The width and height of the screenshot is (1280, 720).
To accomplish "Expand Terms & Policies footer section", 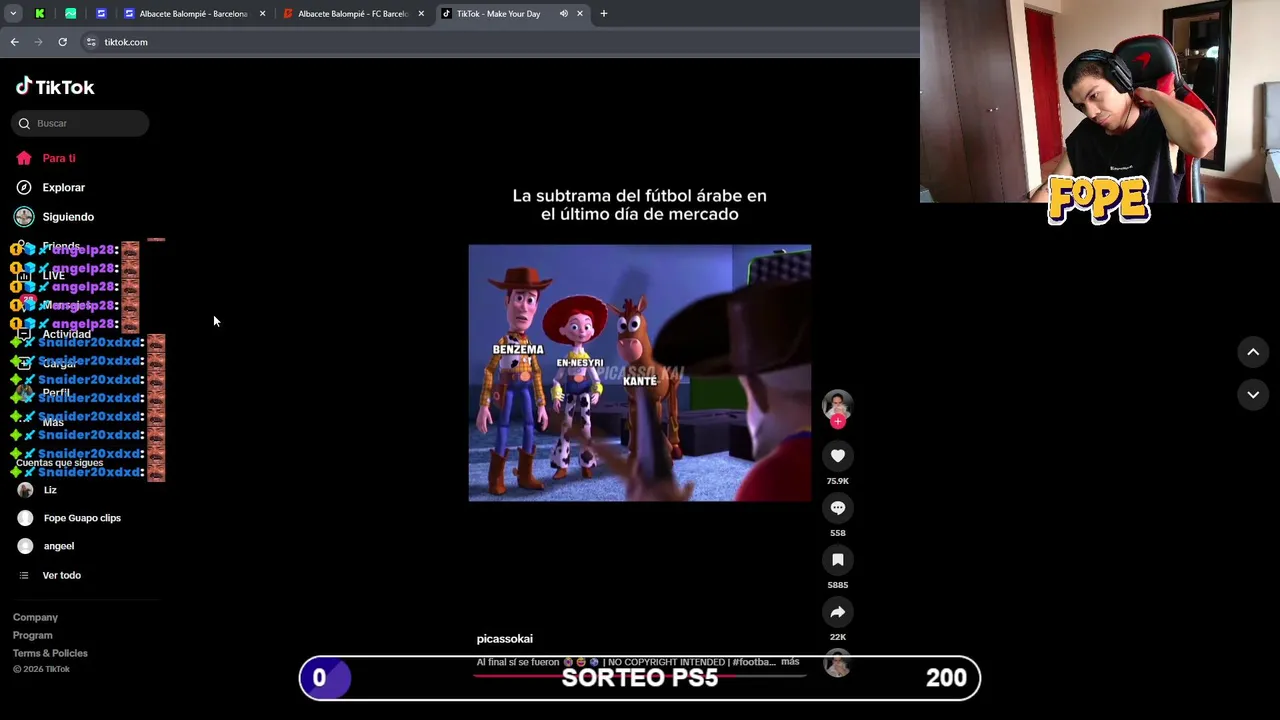I will point(50,653).
